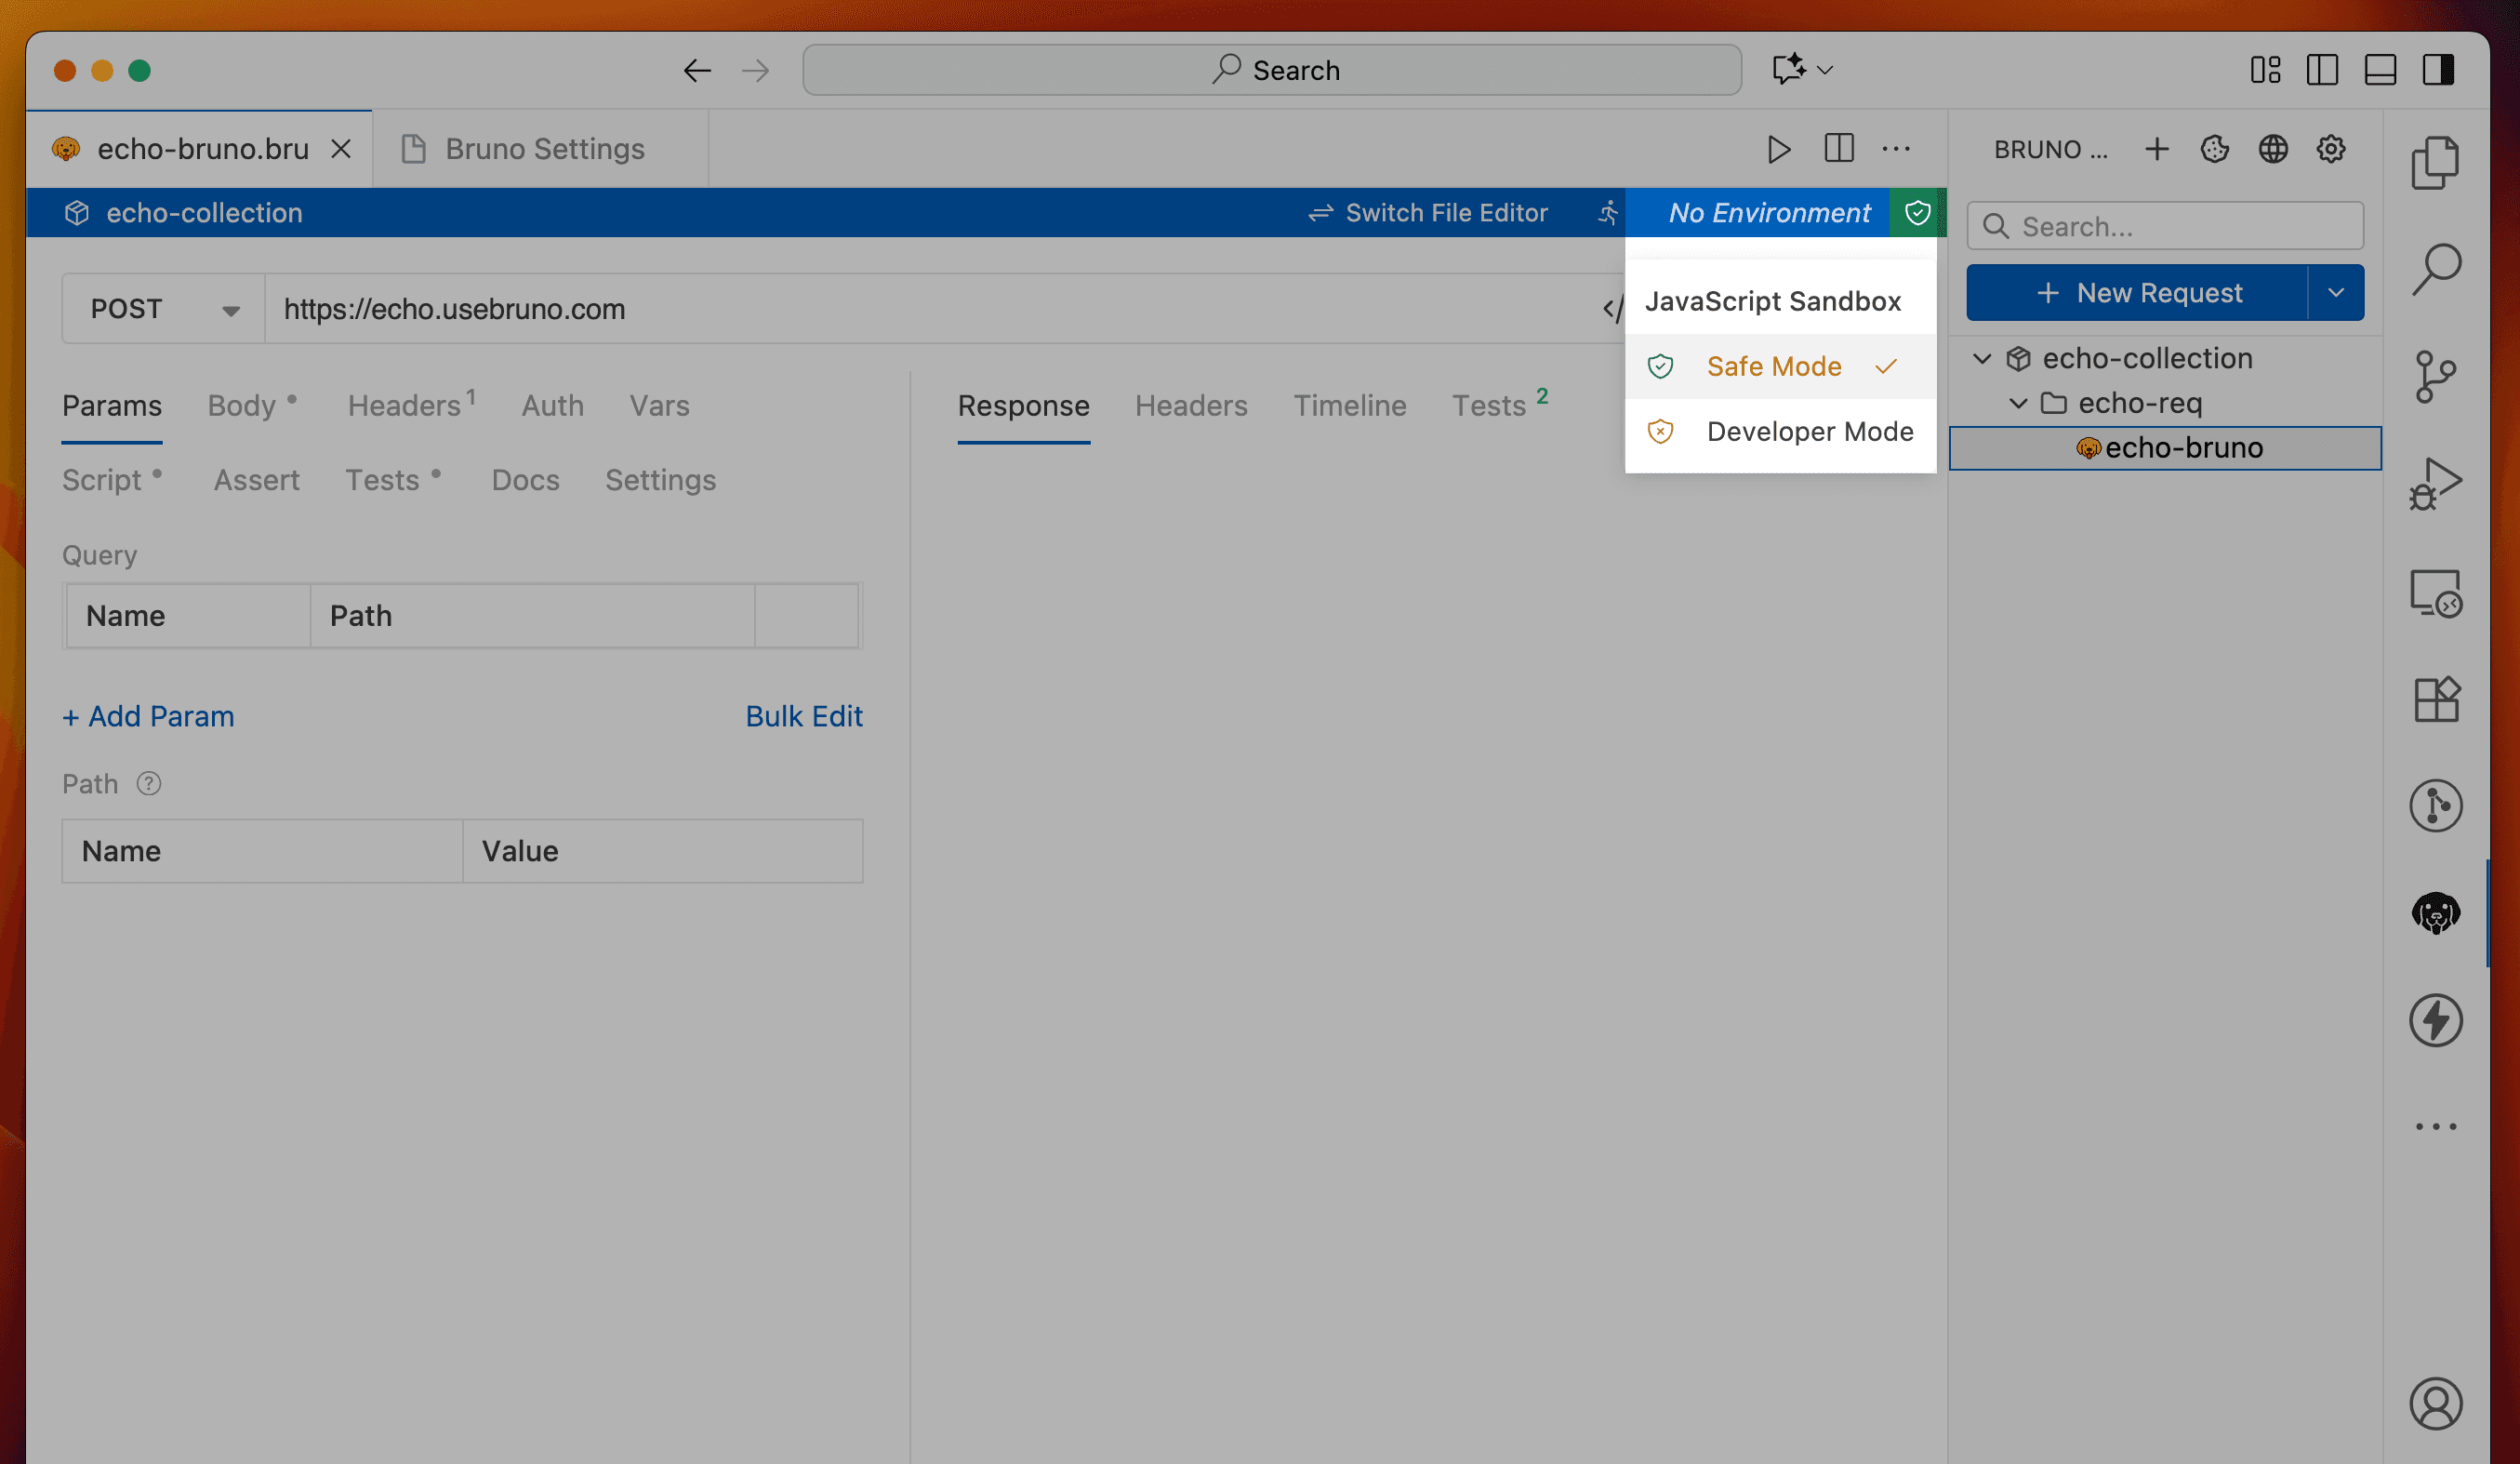Click the cookies icon in Bruno panel header
The width and height of the screenshot is (2520, 1464).
(x=2214, y=149)
